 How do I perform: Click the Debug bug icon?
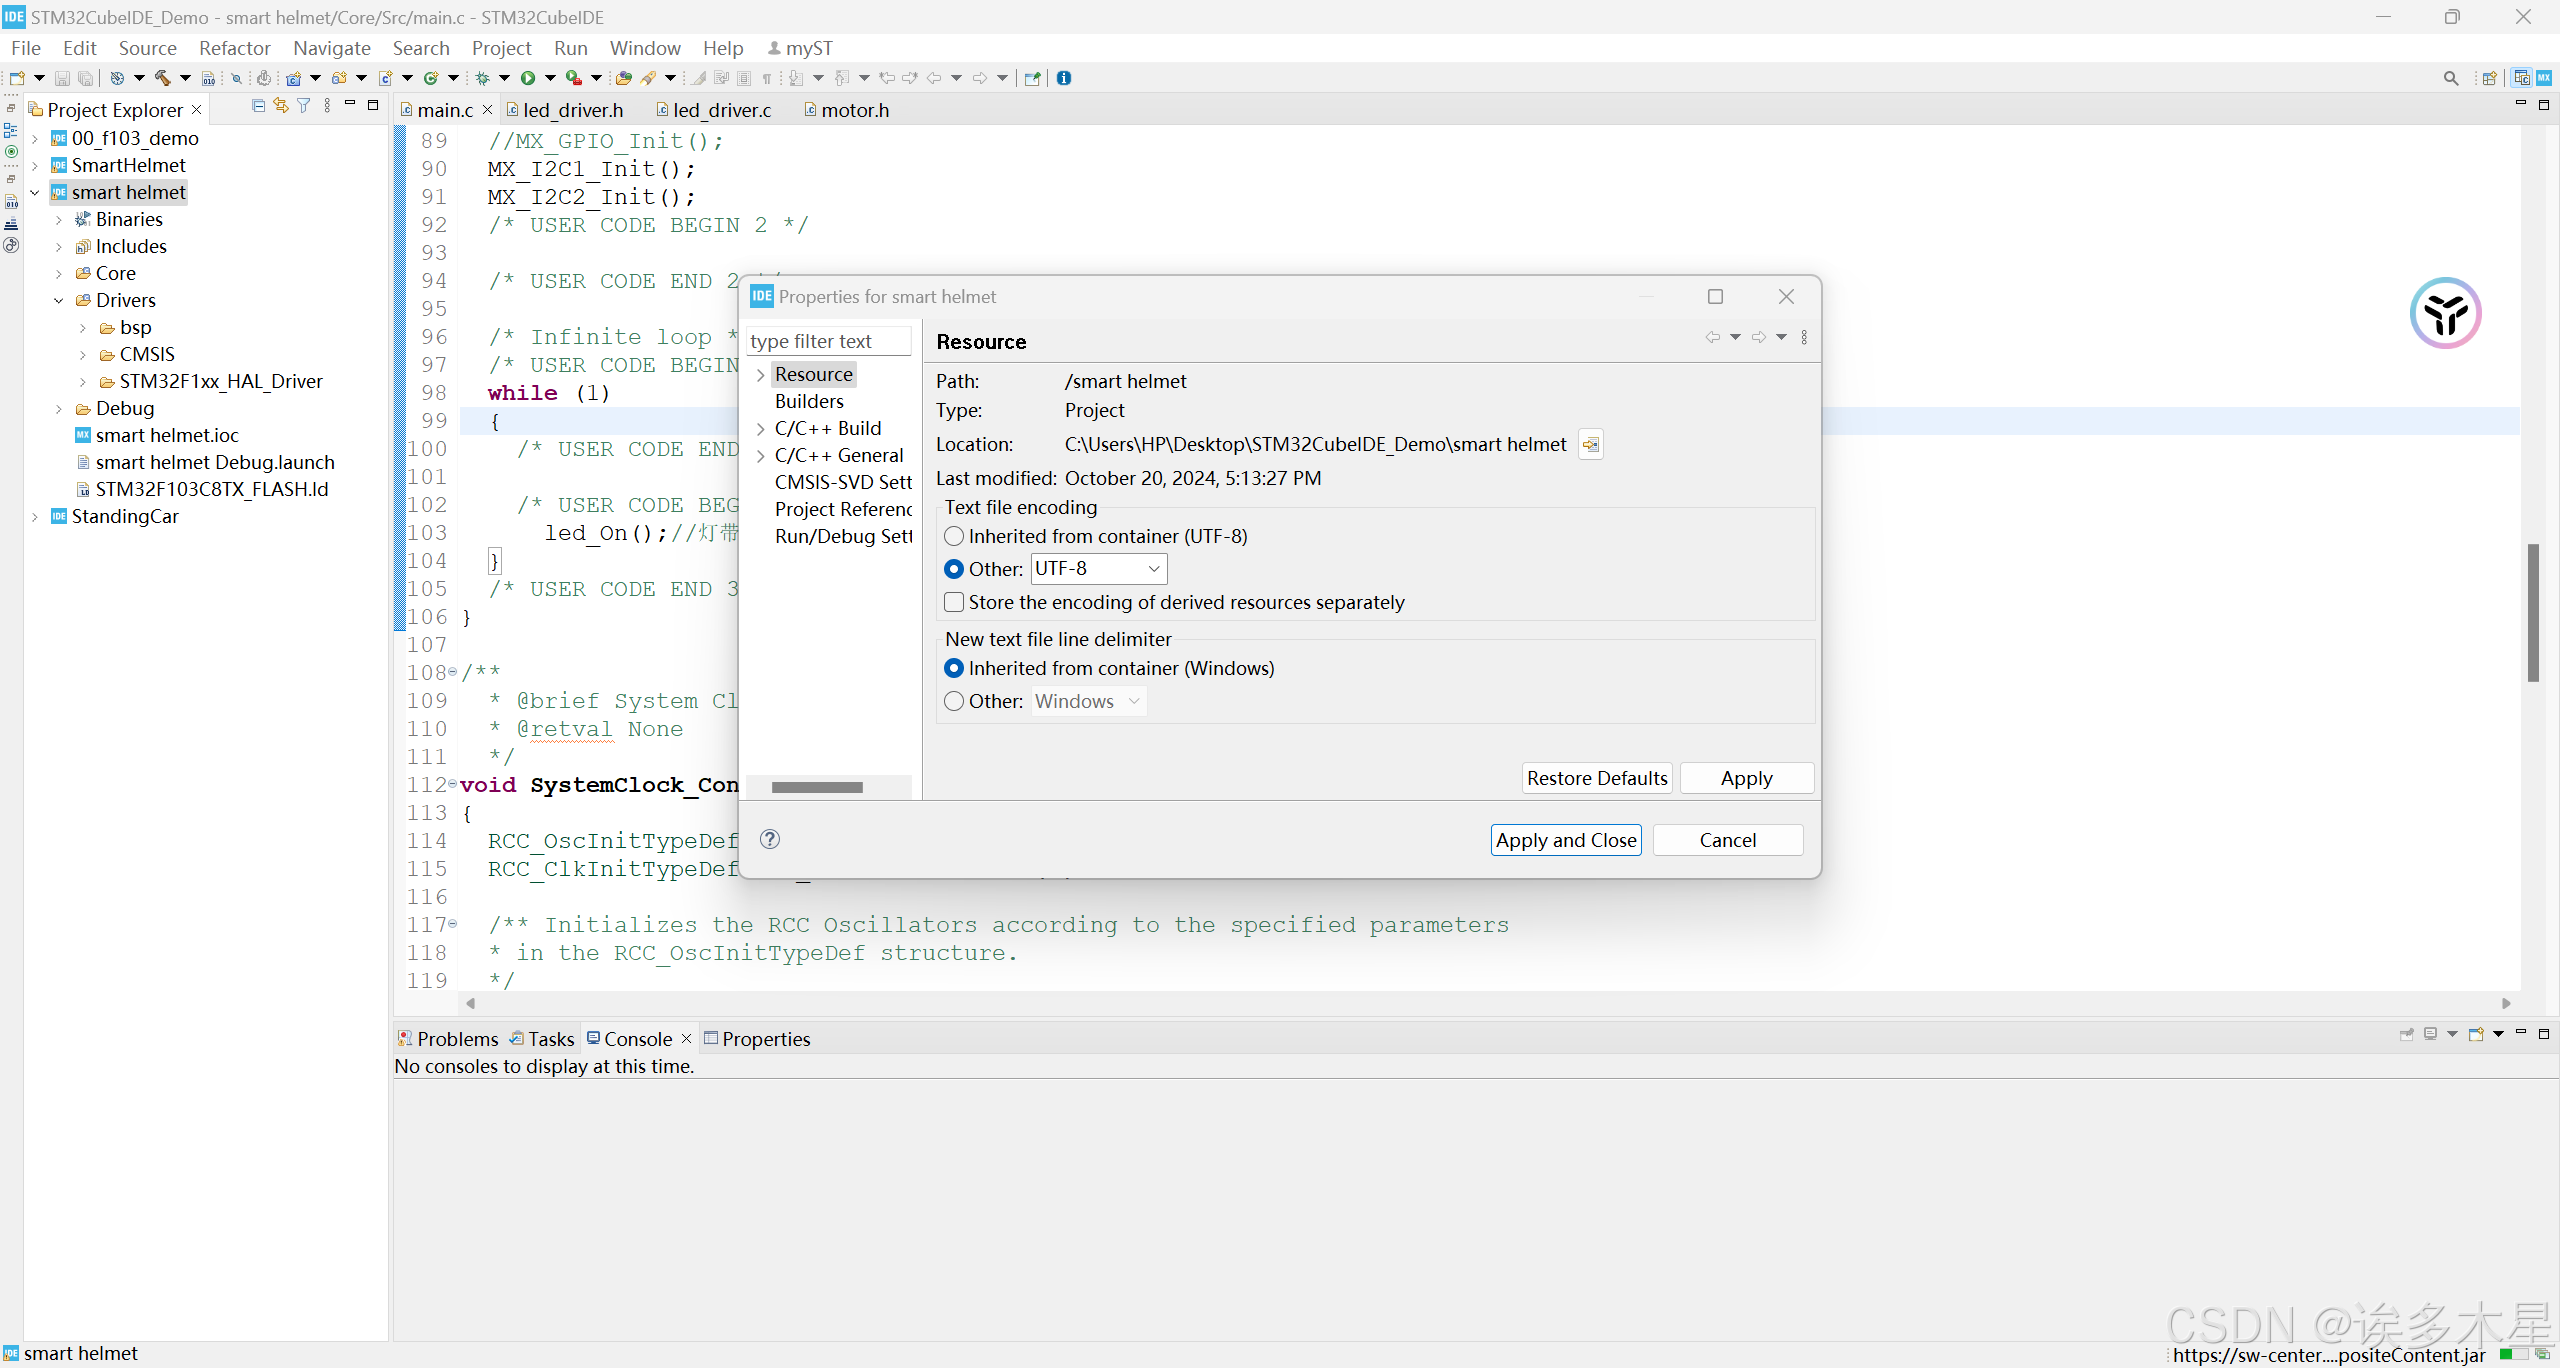(483, 78)
